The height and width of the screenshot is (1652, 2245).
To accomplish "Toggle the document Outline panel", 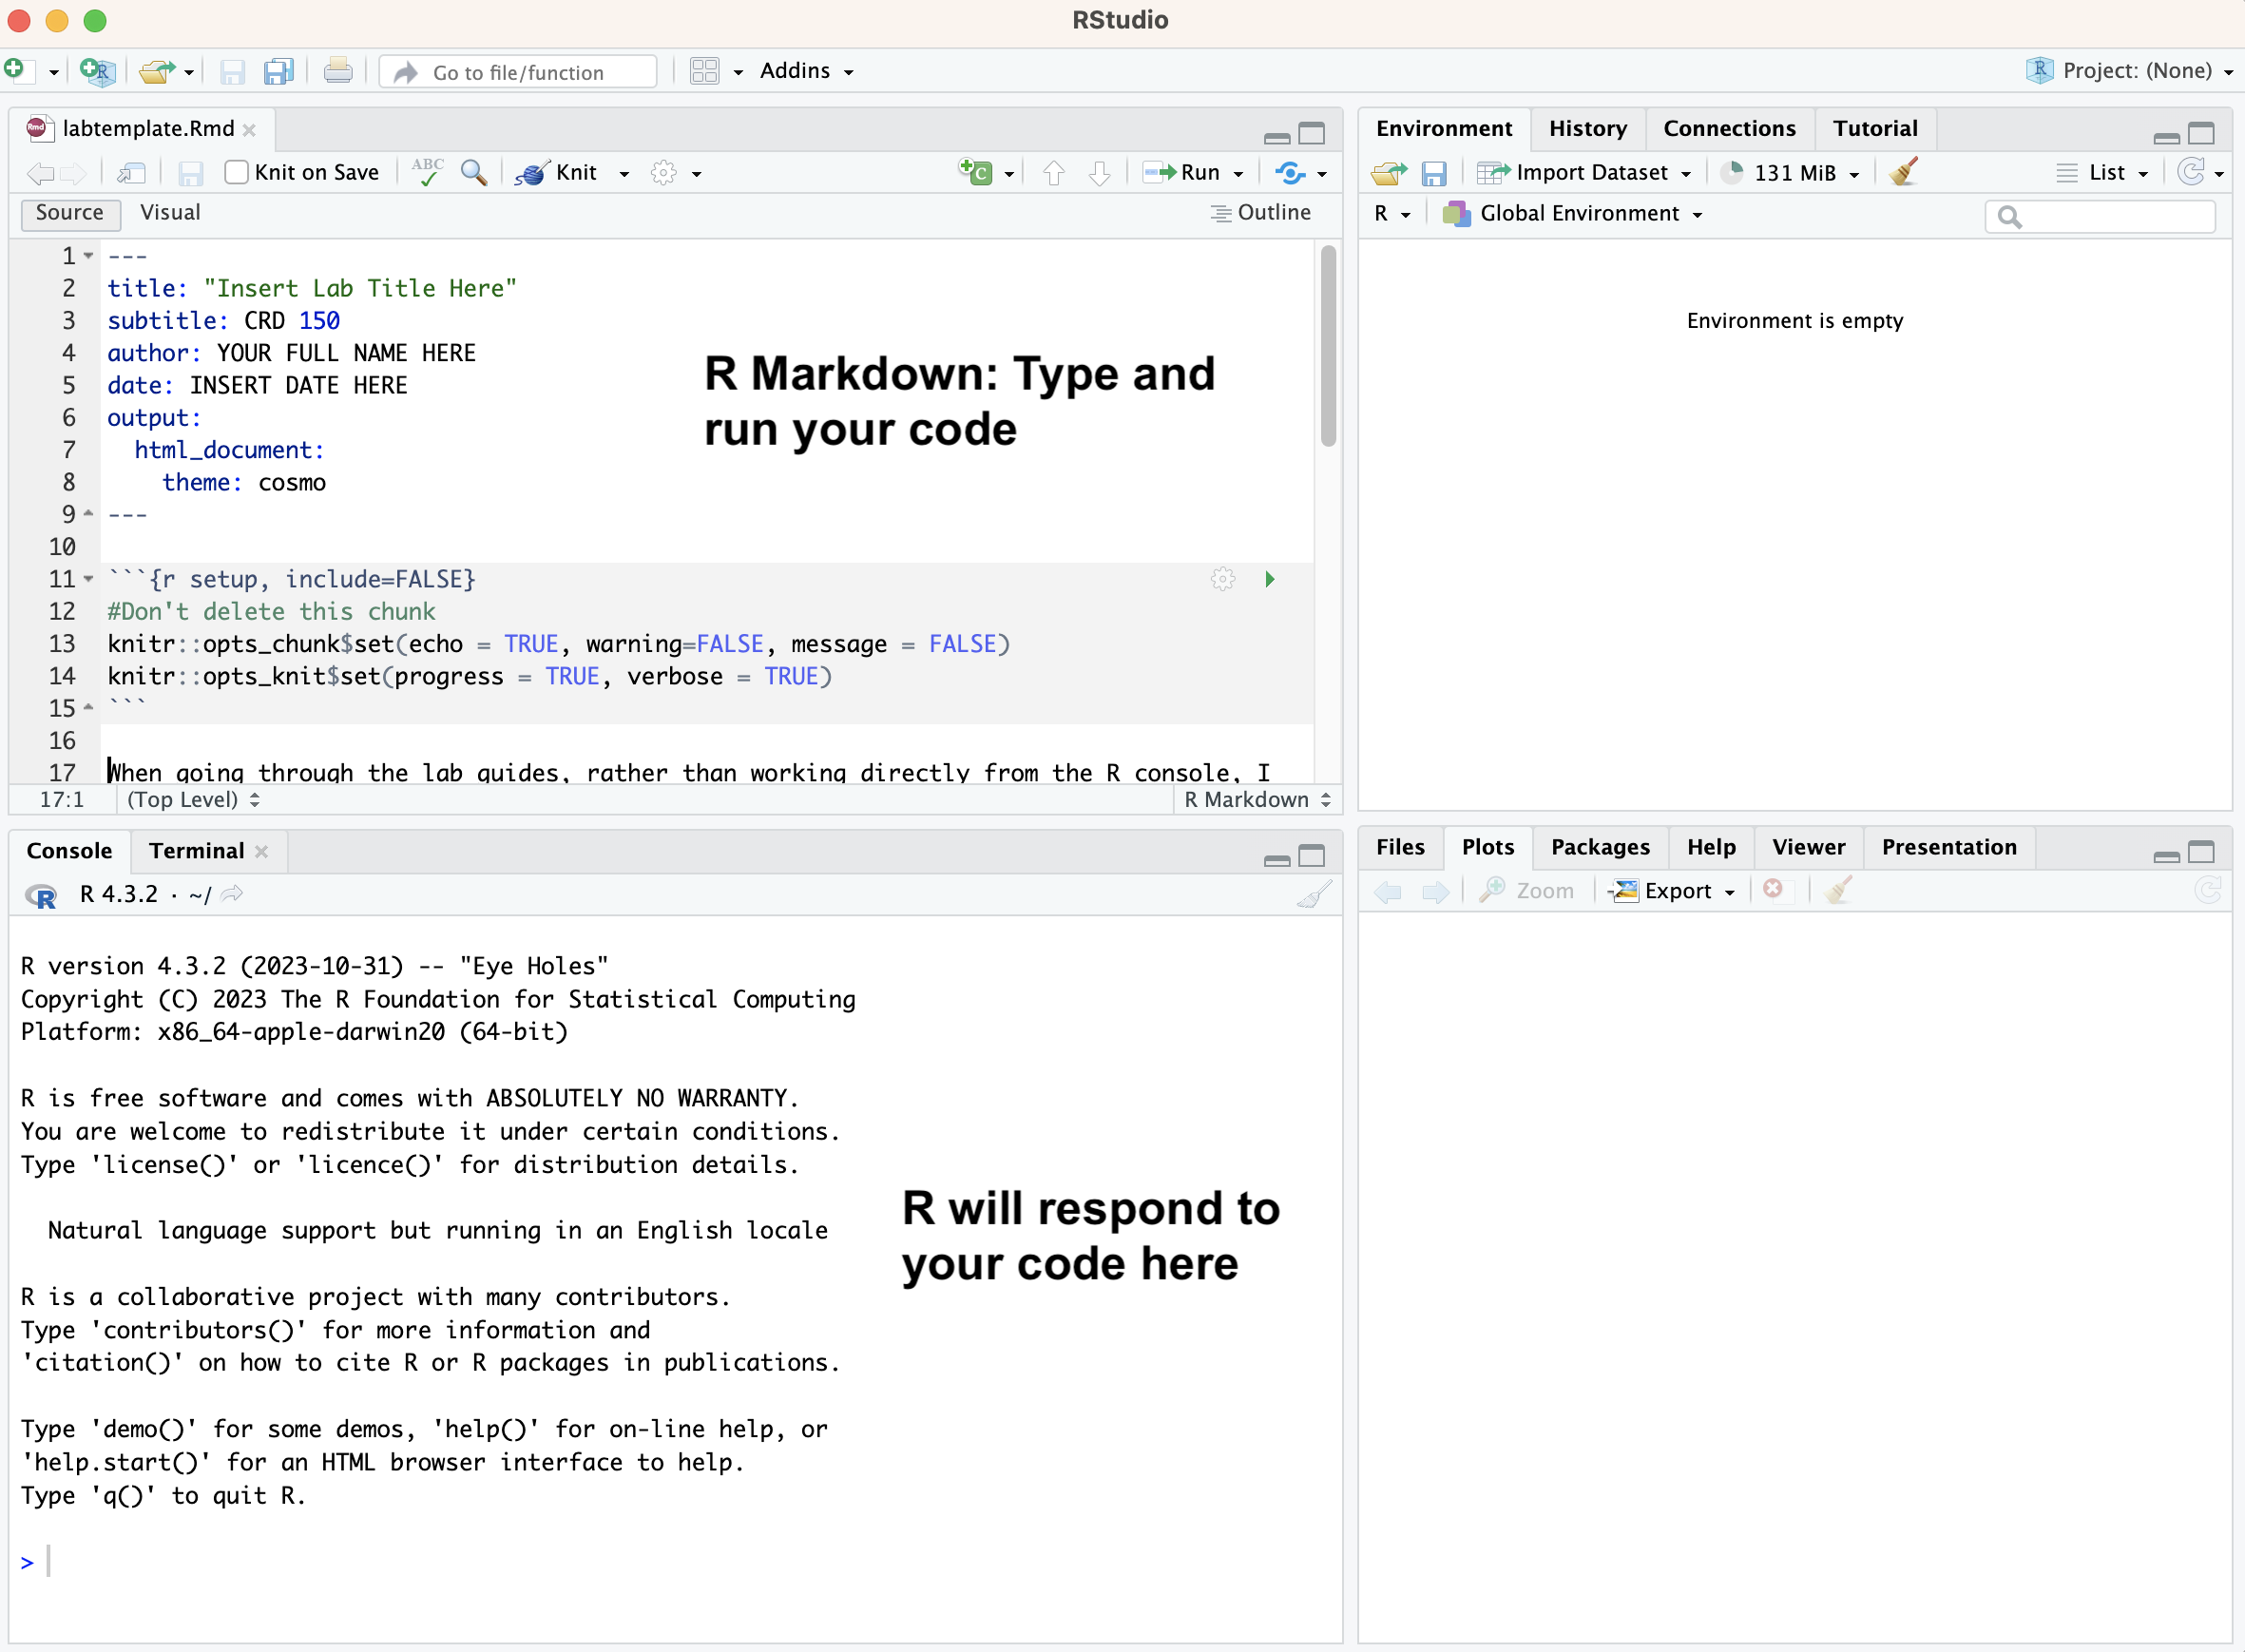I will click(1260, 212).
